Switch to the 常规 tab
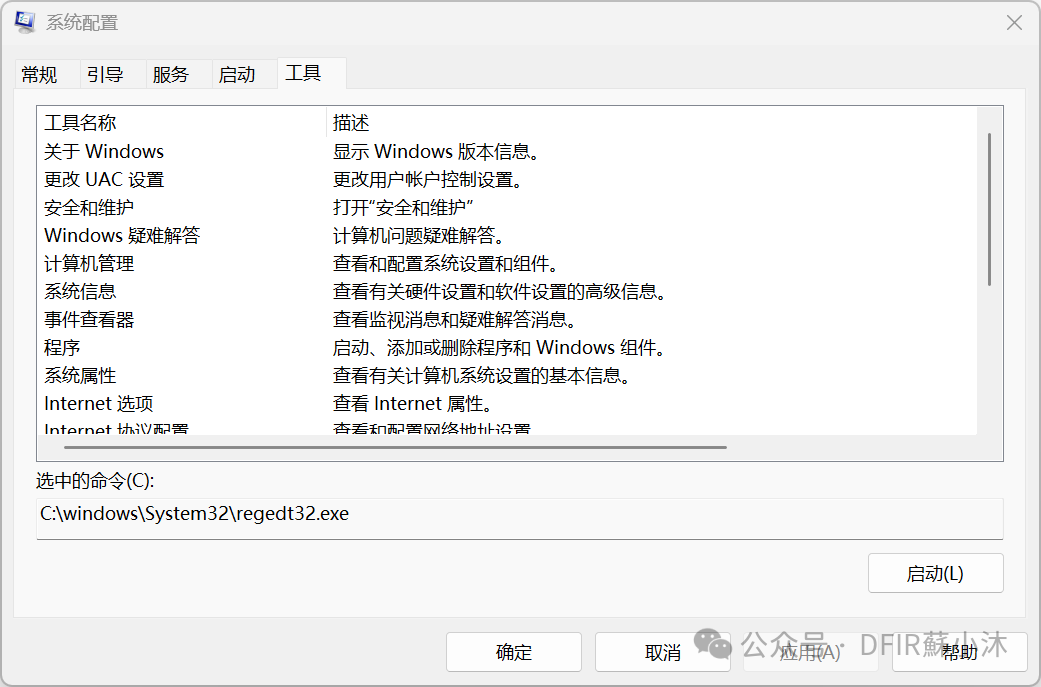The width and height of the screenshot is (1041, 687). coord(48,74)
